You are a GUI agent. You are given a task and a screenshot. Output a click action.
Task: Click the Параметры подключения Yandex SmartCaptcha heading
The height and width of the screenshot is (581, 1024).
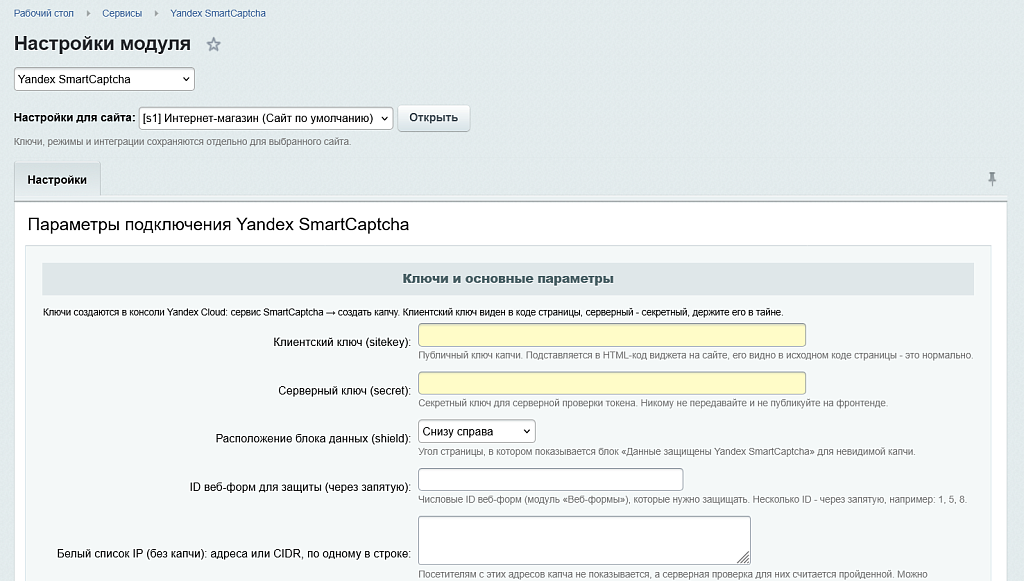(218, 225)
